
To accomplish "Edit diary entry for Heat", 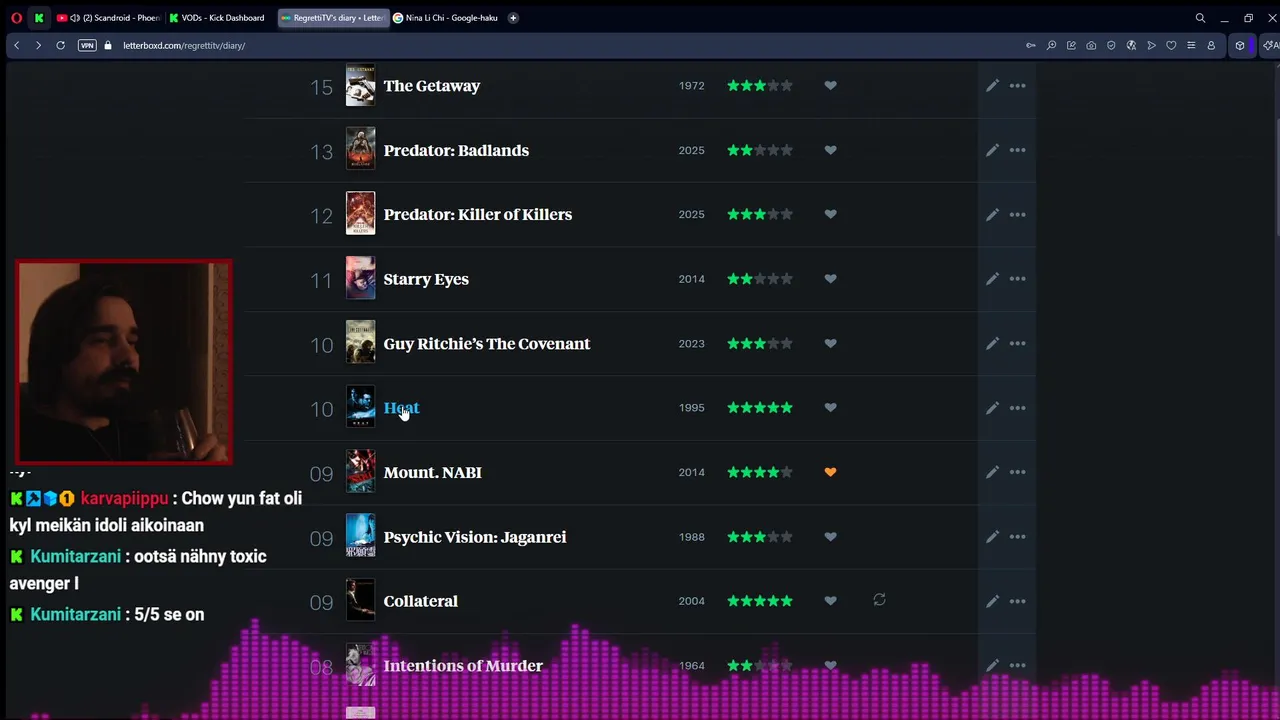I will pyautogui.click(x=992, y=408).
